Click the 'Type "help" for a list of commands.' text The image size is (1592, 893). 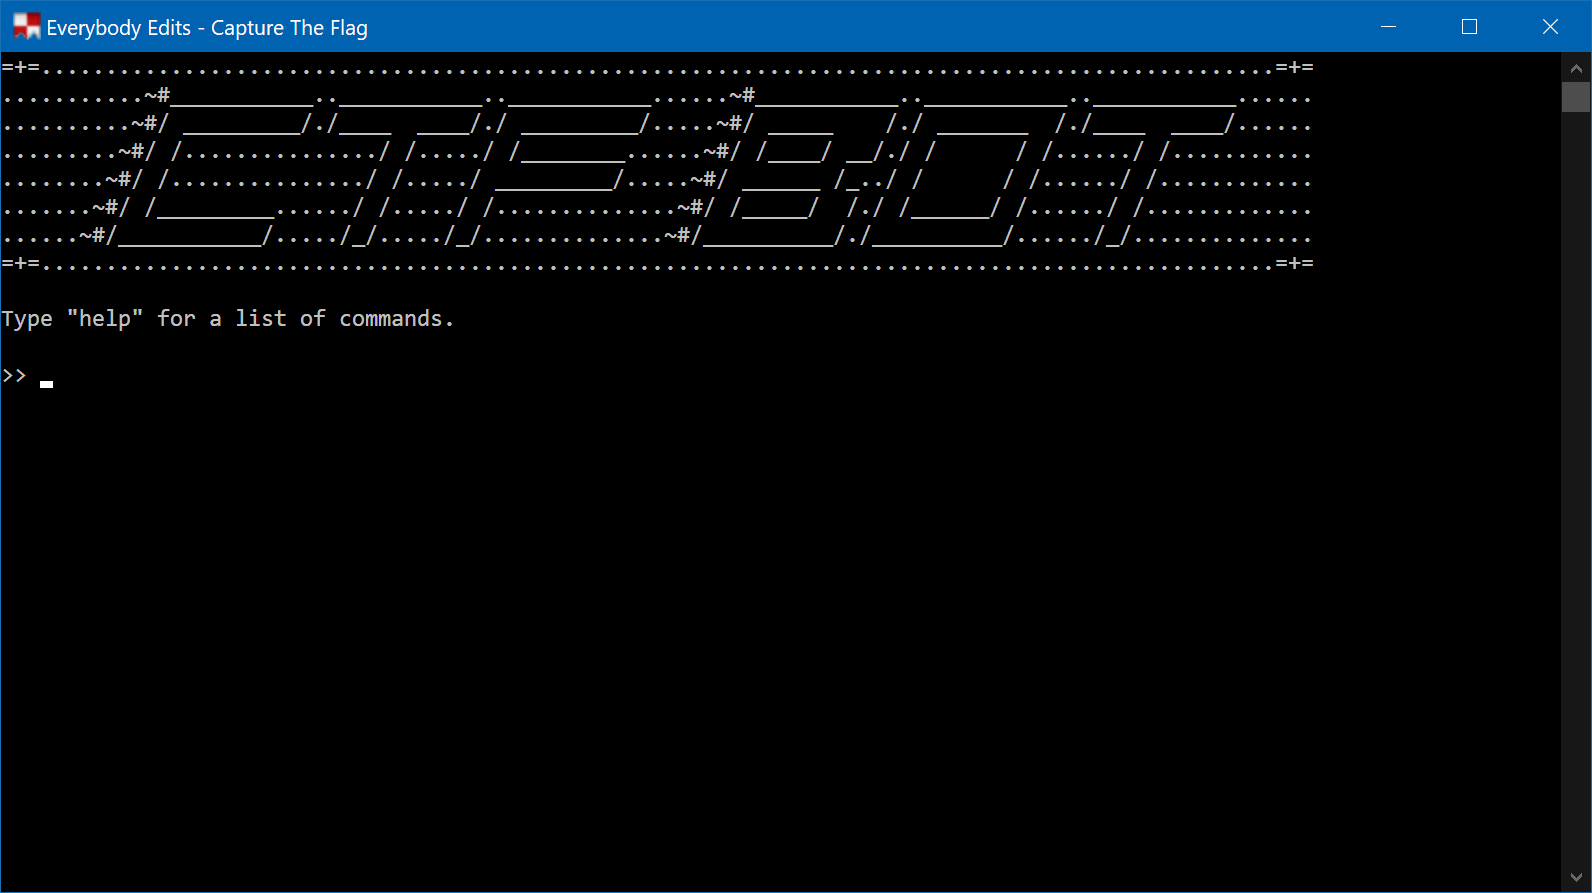click(x=228, y=319)
